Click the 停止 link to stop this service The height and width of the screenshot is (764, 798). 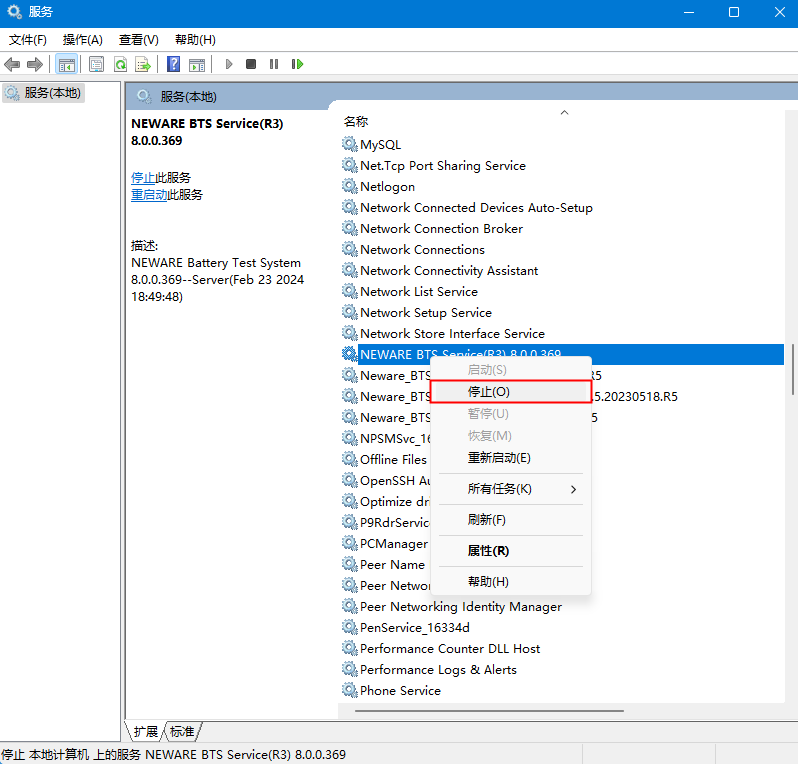pyautogui.click(x=143, y=178)
